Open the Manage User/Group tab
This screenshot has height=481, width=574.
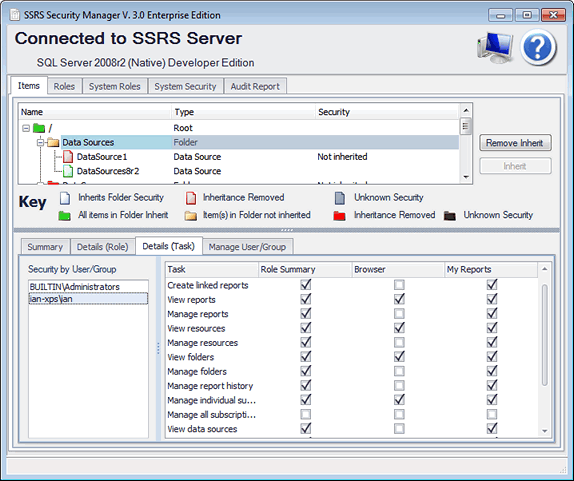247,247
